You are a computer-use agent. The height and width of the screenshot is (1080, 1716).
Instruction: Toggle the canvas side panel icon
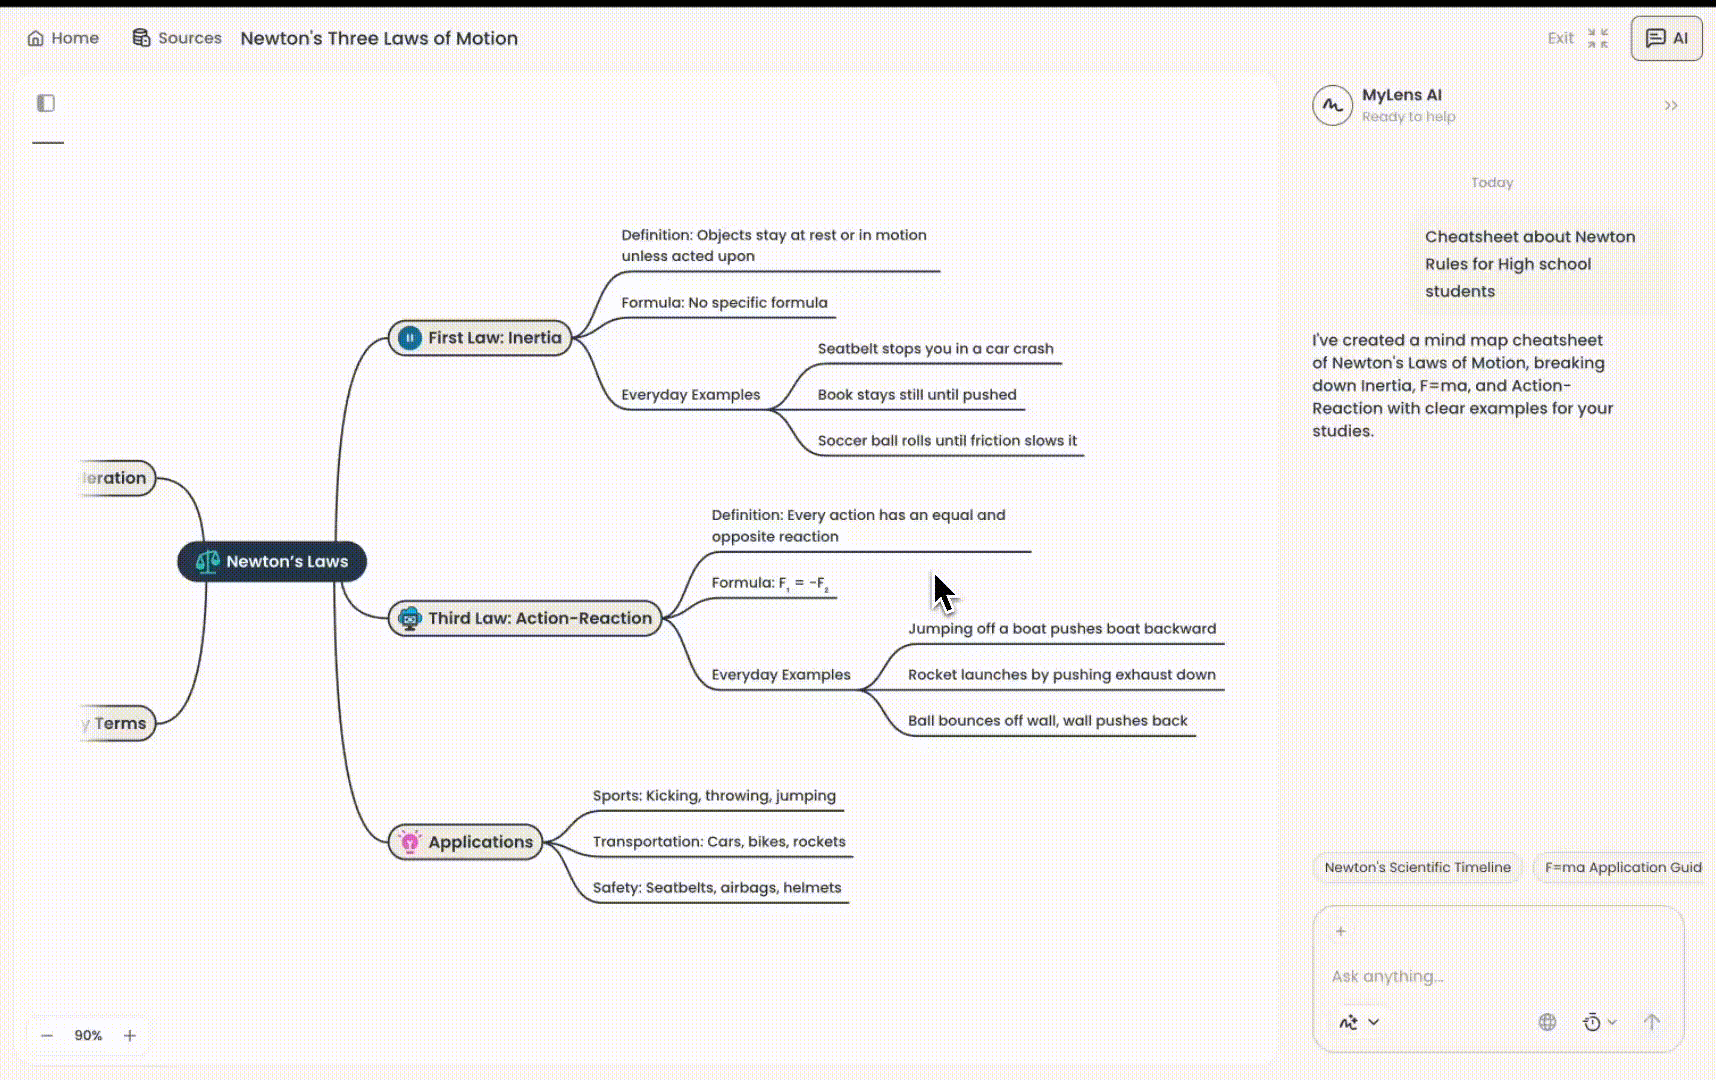(x=46, y=103)
